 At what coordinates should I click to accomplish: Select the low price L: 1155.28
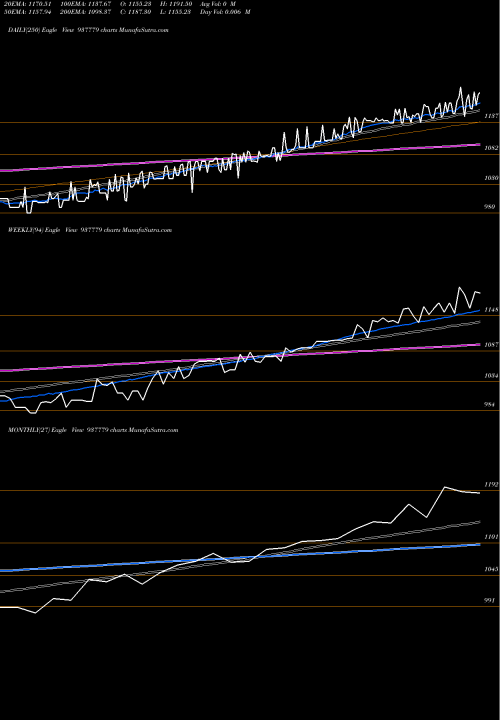(x=176, y=12)
